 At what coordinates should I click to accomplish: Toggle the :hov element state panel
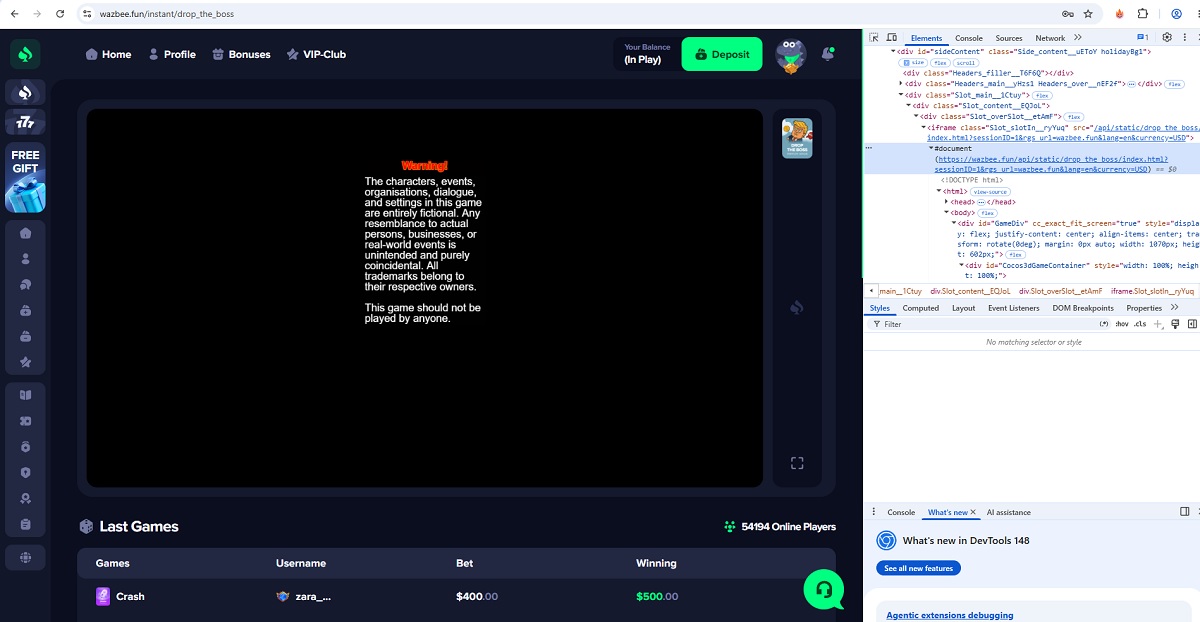[1122, 324]
